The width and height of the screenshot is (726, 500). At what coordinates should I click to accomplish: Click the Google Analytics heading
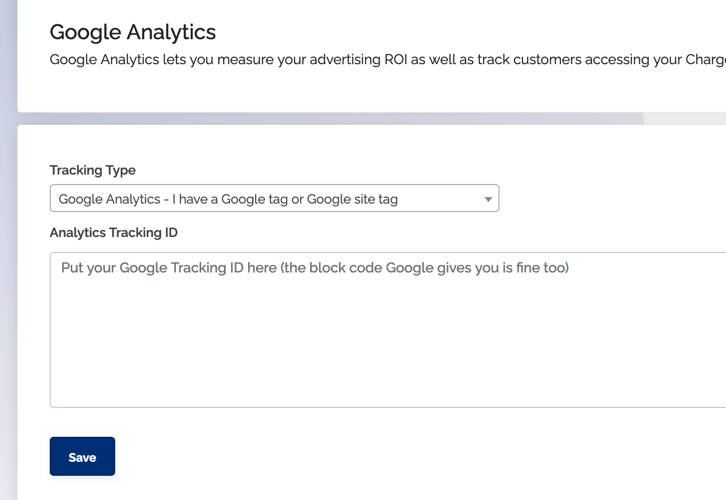(x=132, y=32)
